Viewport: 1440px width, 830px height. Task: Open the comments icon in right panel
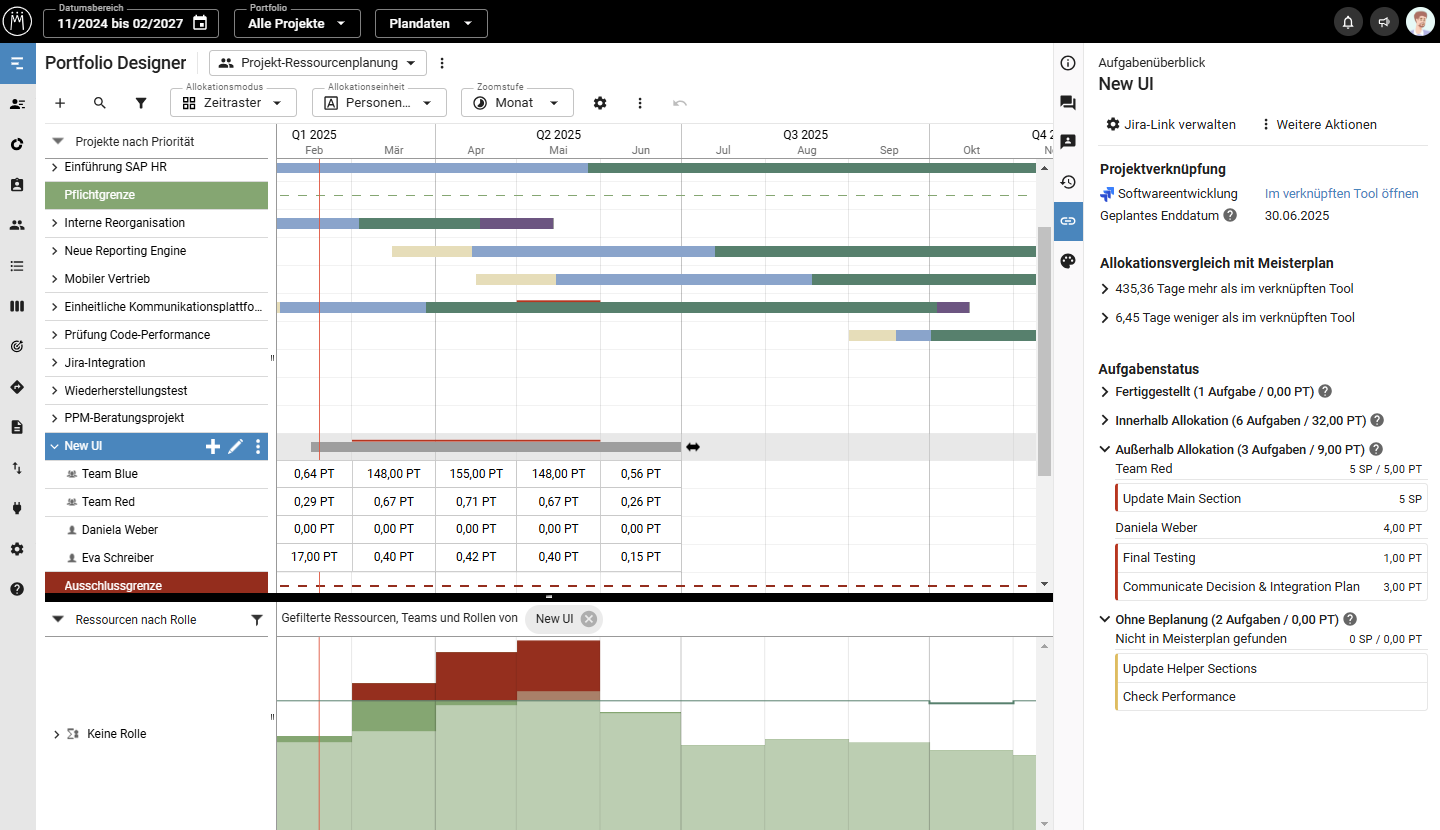[1068, 103]
